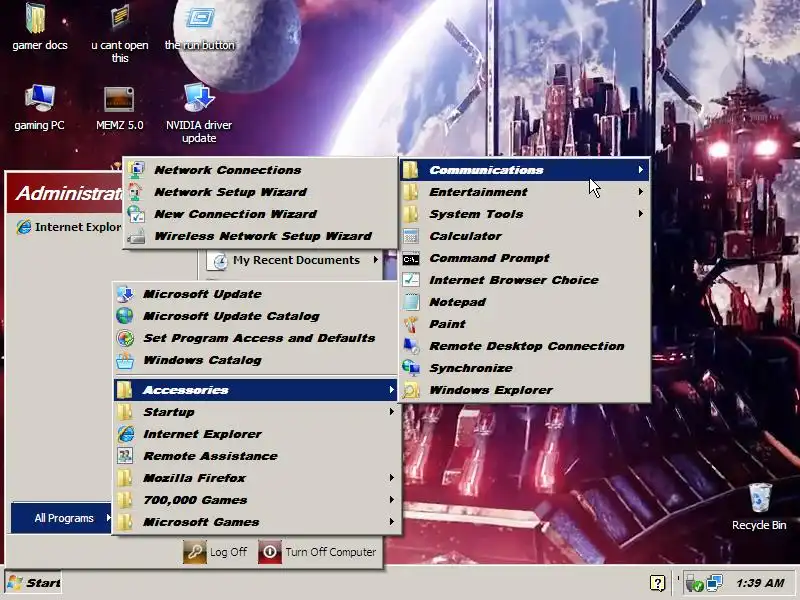Open the gamer docs desktop folder icon

[36, 18]
